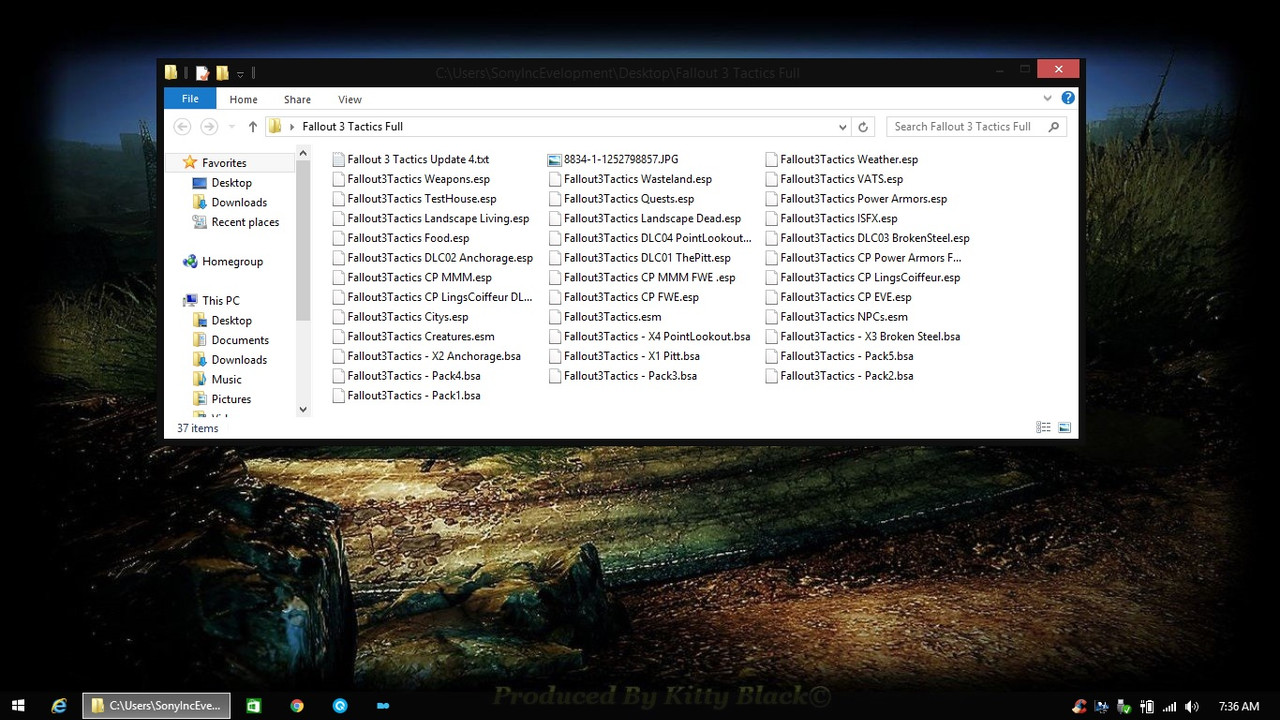Image resolution: width=1280 pixels, height=720 pixels.
Task: Click file icon of Fallout3Tactics - Pack5.bsa
Action: pyautogui.click(x=771, y=356)
